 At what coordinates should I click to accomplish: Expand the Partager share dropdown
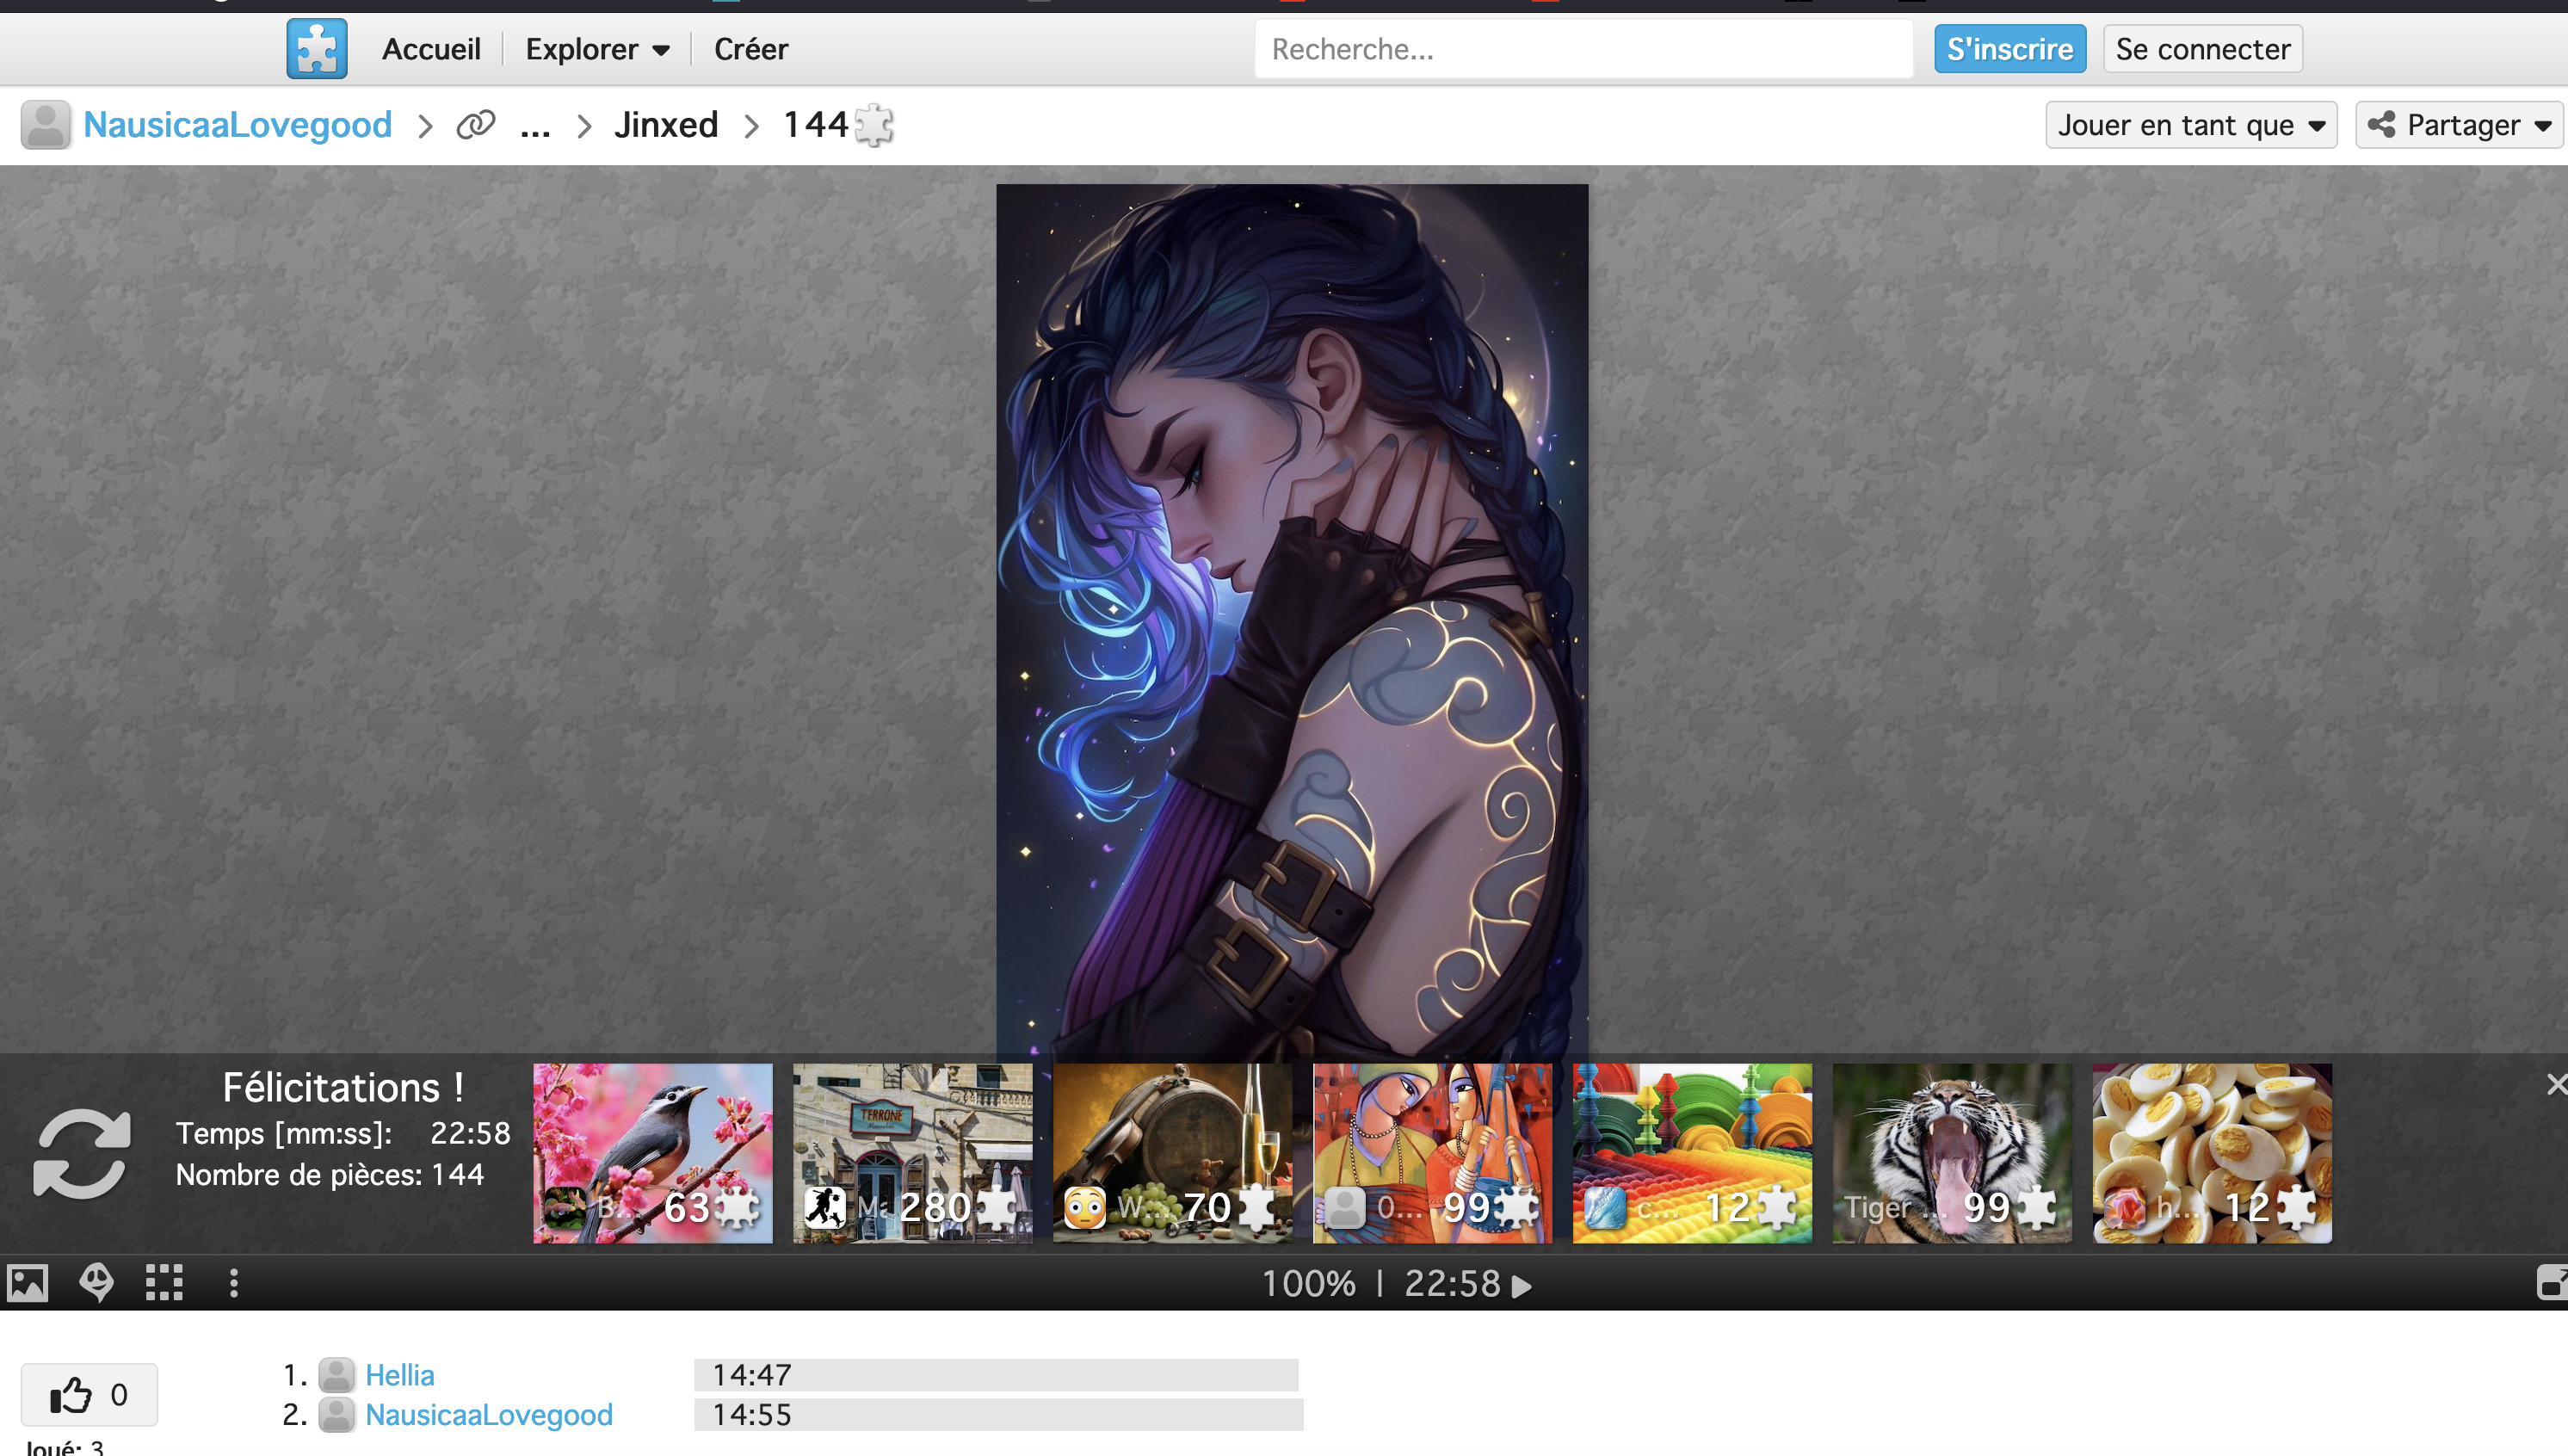click(2459, 125)
